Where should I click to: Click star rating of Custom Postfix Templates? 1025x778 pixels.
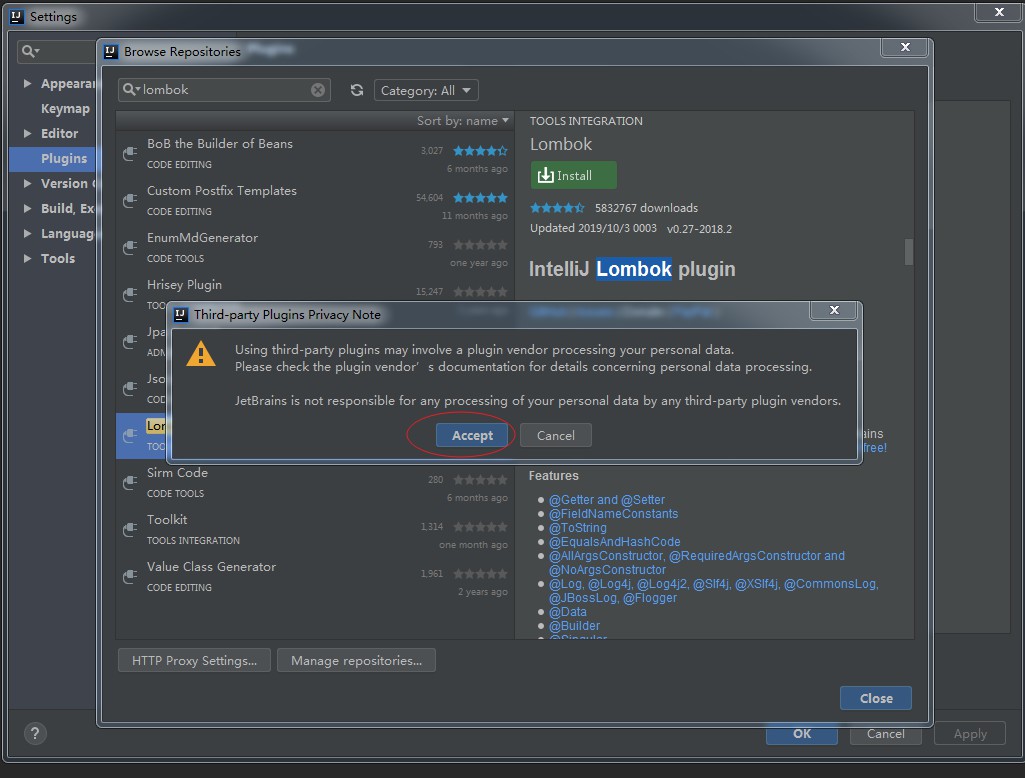click(x=480, y=198)
